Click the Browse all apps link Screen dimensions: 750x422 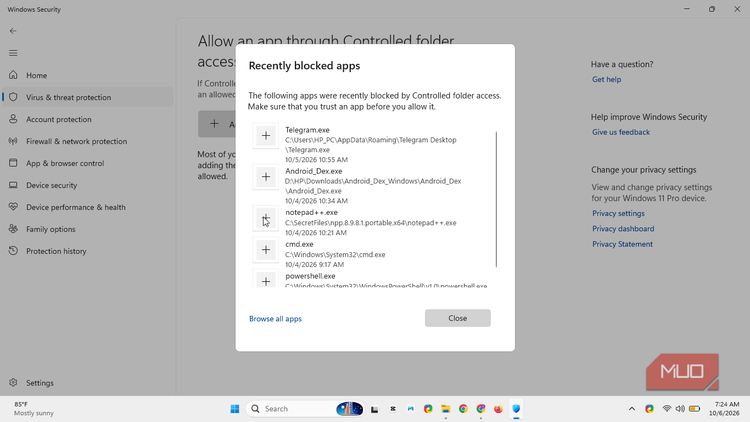point(276,319)
